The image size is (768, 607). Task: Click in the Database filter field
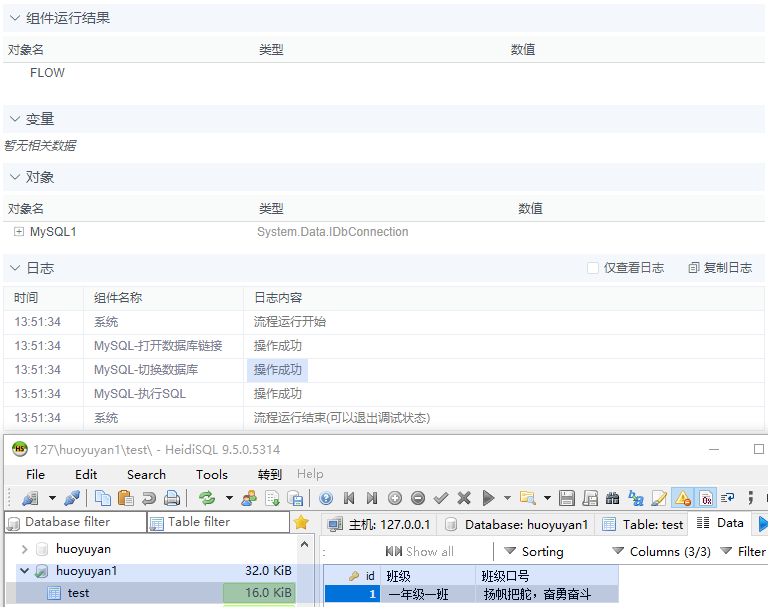pyautogui.click(x=76, y=522)
